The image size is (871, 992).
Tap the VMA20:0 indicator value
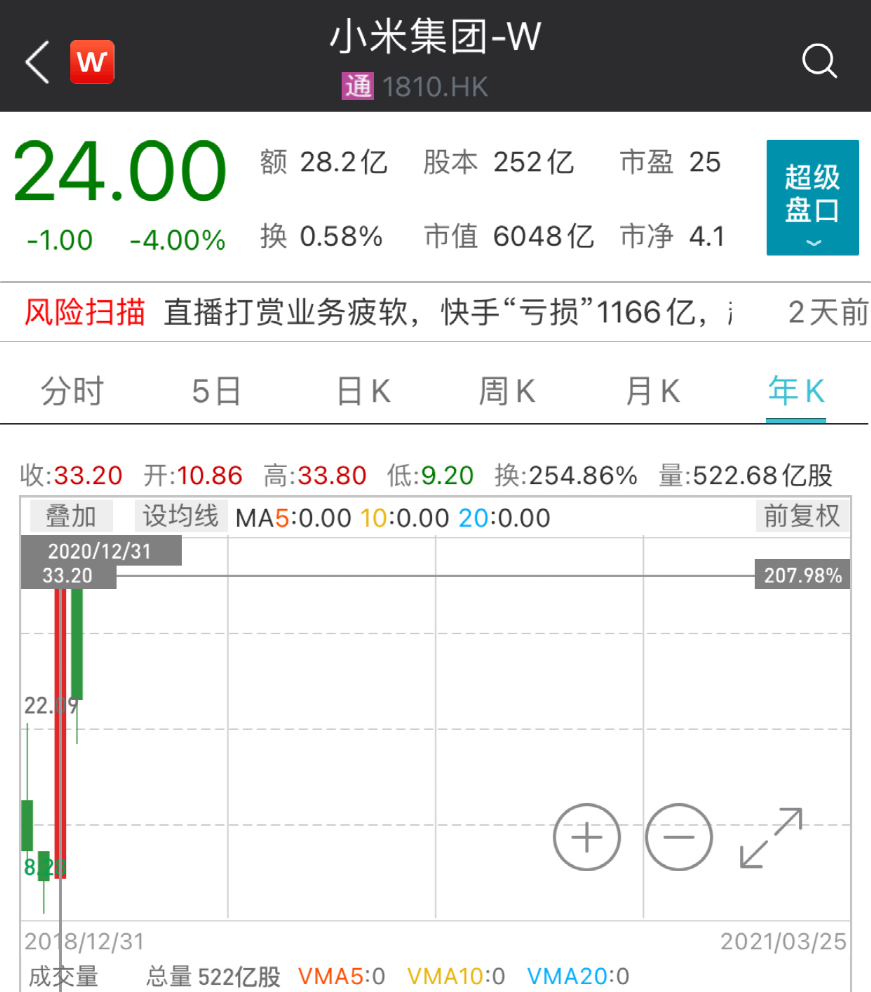coord(578,976)
